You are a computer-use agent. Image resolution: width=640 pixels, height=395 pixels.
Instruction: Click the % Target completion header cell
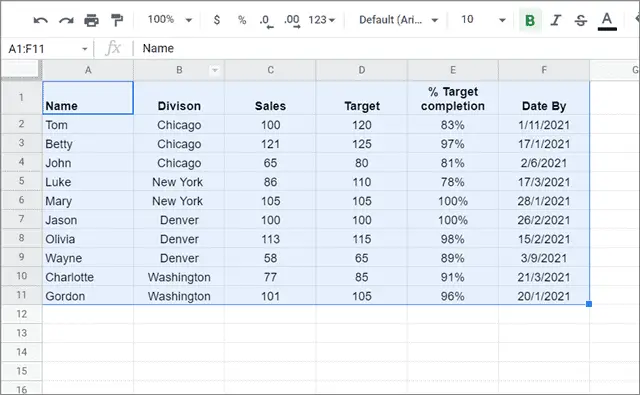pos(453,98)
